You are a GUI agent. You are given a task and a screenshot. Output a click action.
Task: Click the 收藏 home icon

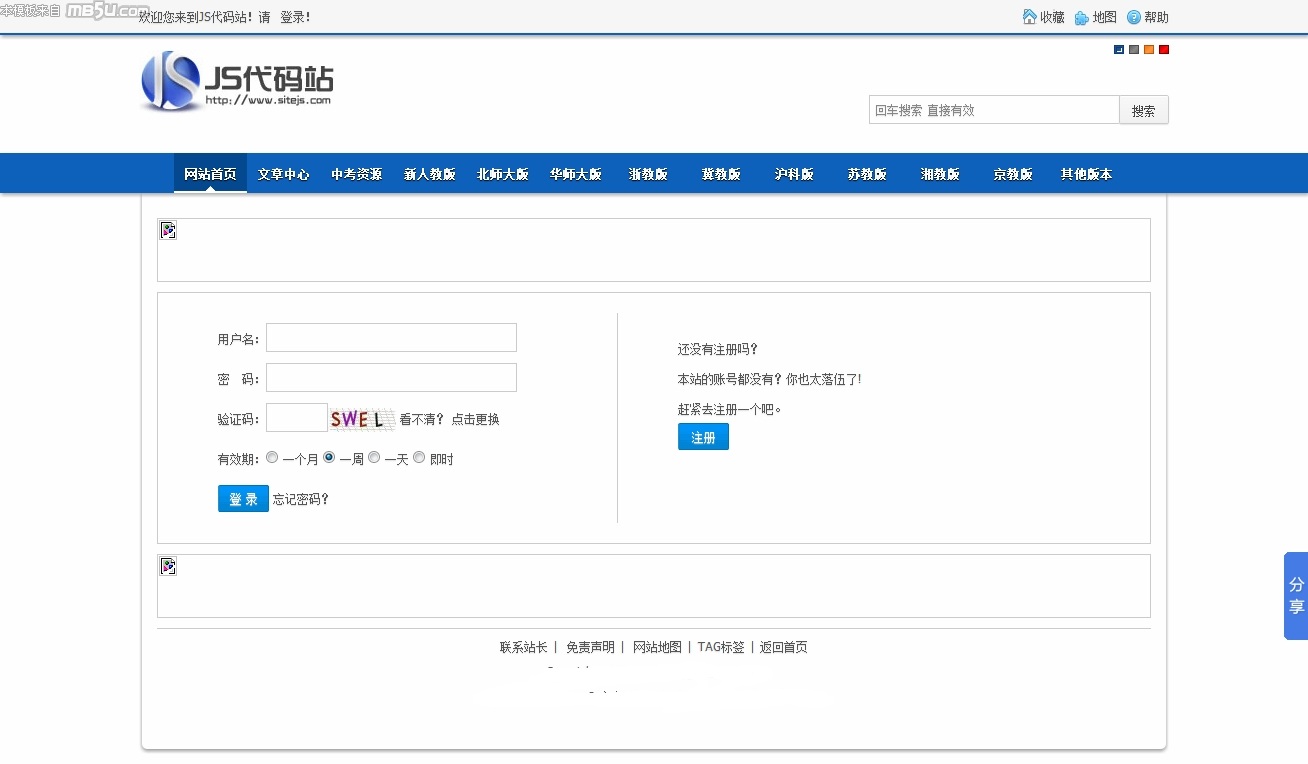click(1029, 17)
